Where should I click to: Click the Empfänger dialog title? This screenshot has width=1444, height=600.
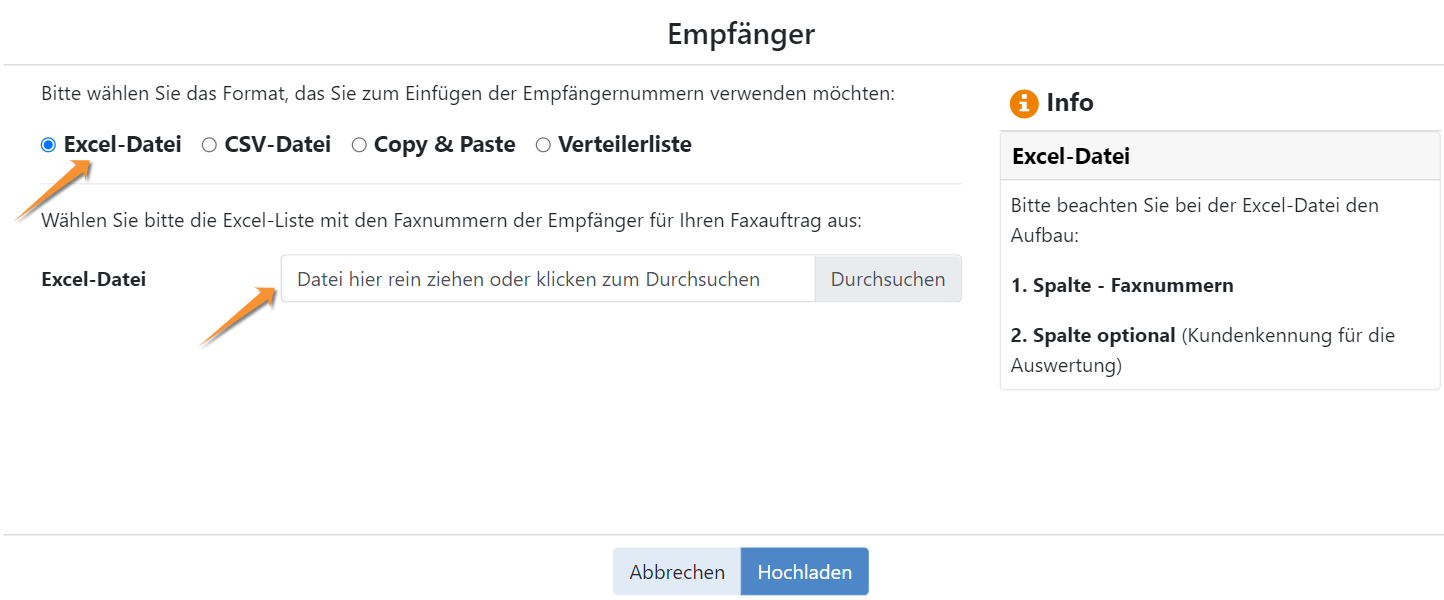point(741,34)
